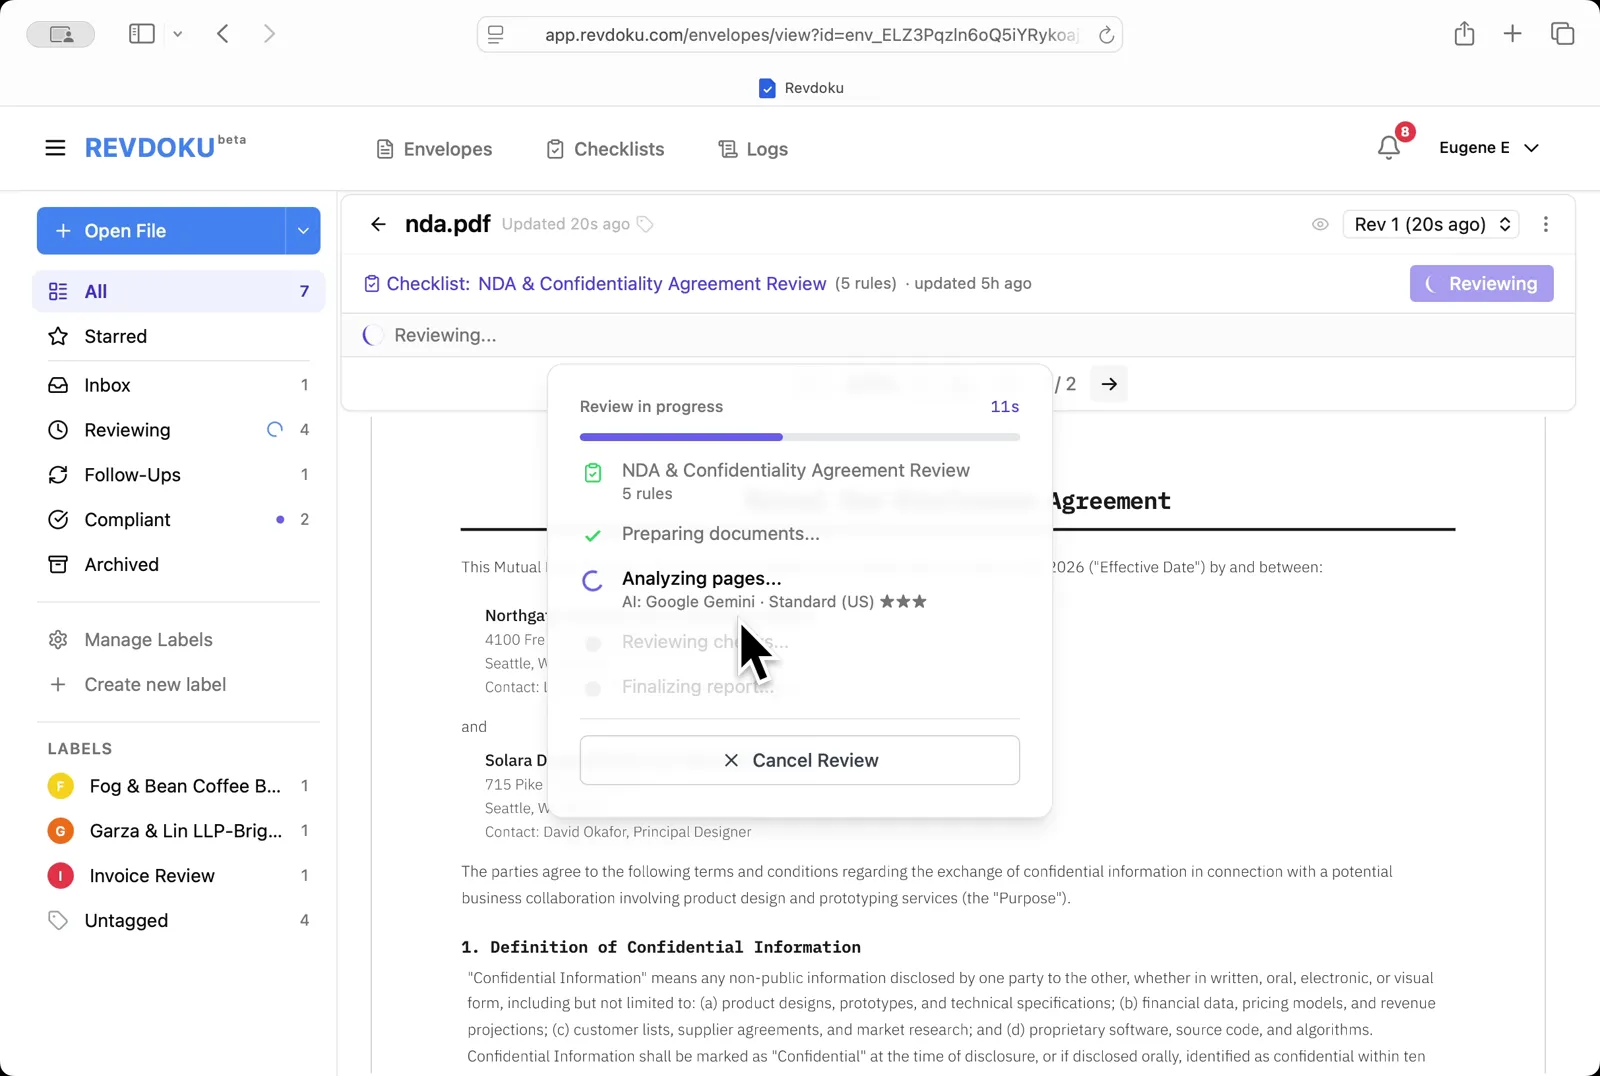Cancel the running review
Viewport: 1600px width, 1076px height.
coord(799,760)
